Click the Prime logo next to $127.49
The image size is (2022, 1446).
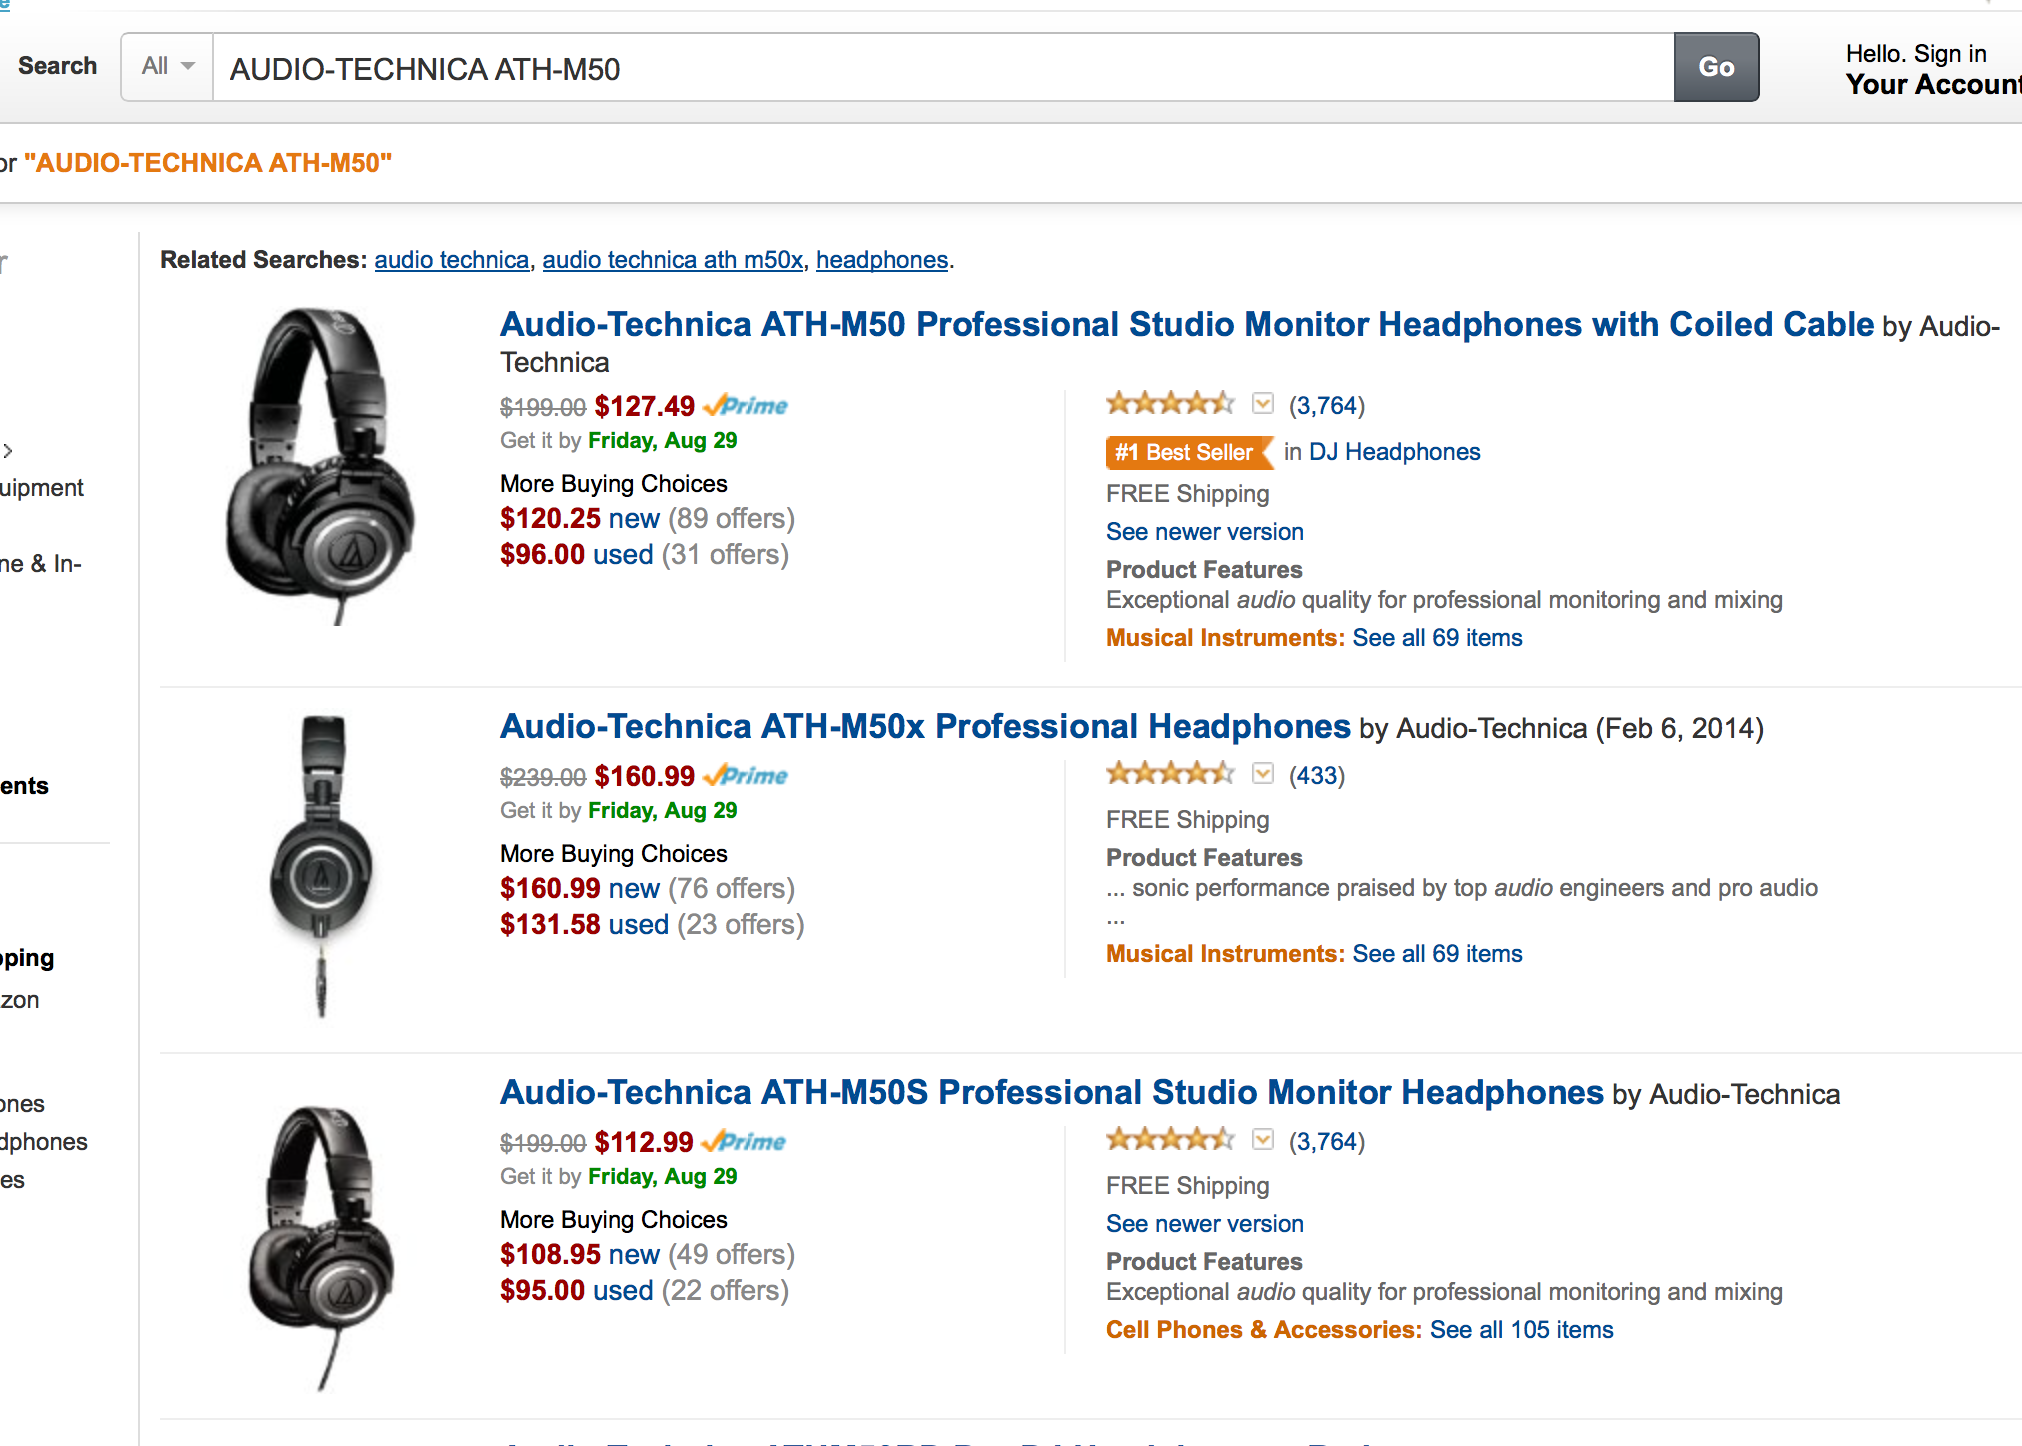(x=746, y=406)
